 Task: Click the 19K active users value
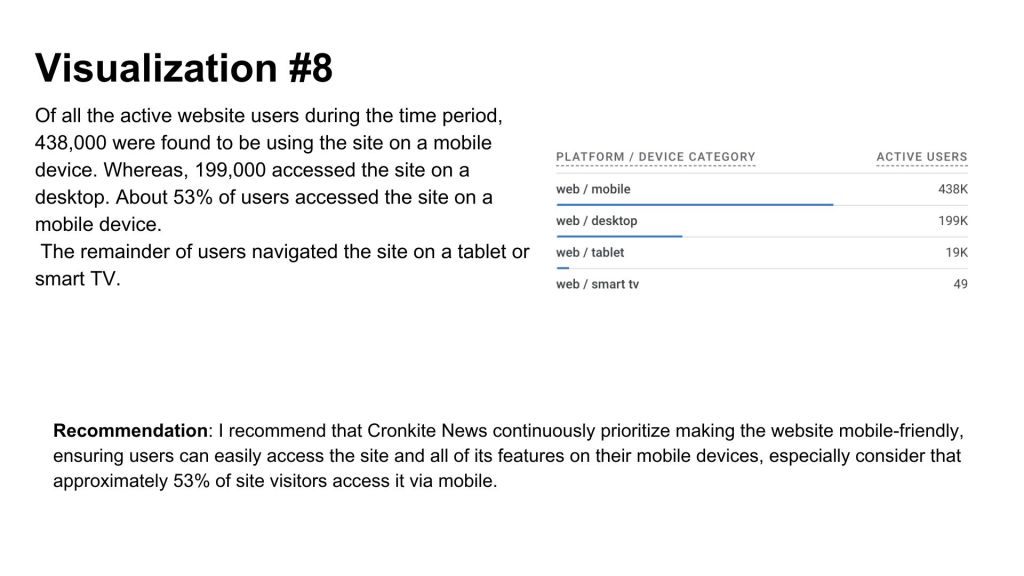pyautogui.click(x=956, y=253)
